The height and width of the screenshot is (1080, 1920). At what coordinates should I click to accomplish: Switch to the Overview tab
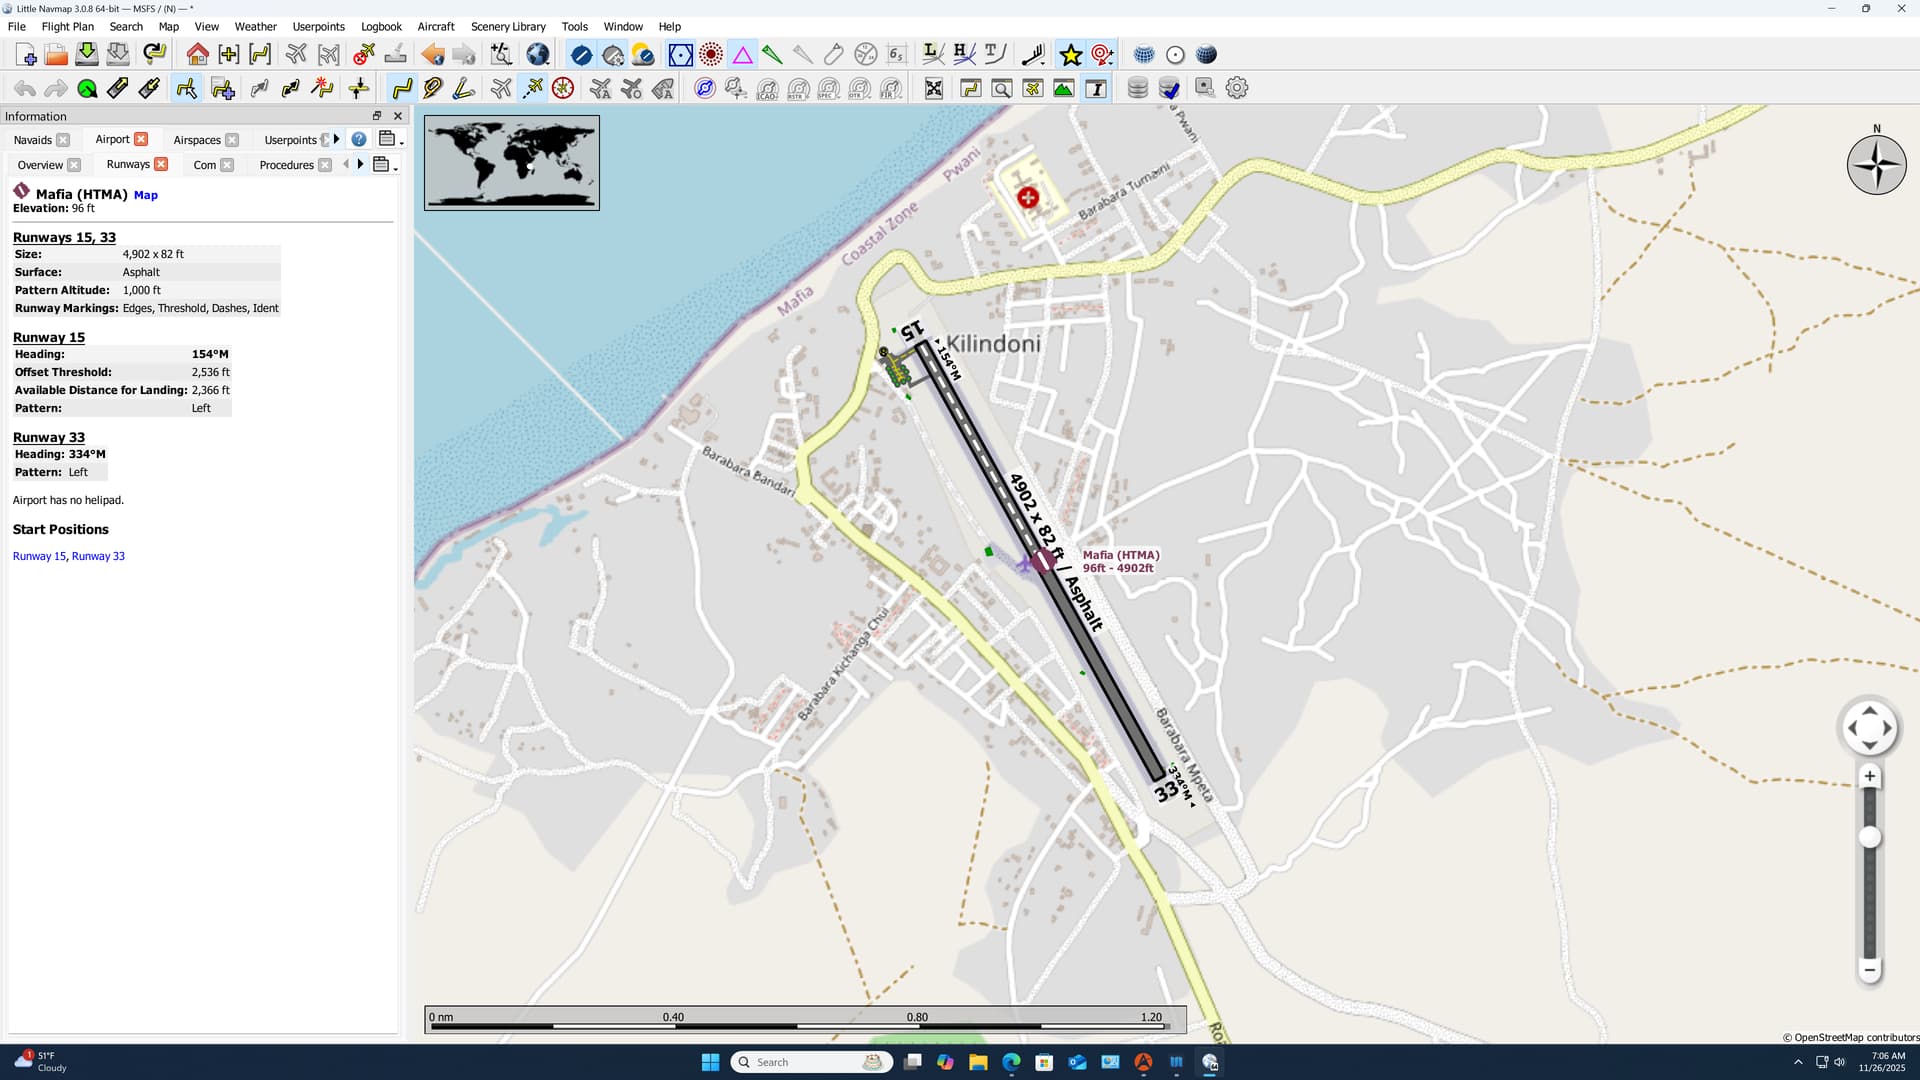pyautogui.click(x=40, y=165)
